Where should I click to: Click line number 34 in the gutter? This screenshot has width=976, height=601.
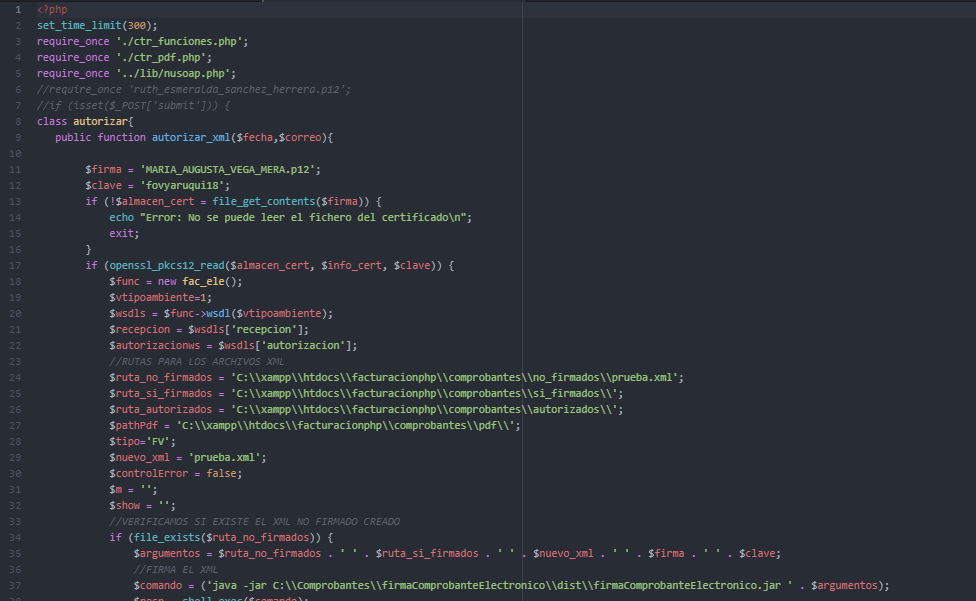tap(18, 537)
